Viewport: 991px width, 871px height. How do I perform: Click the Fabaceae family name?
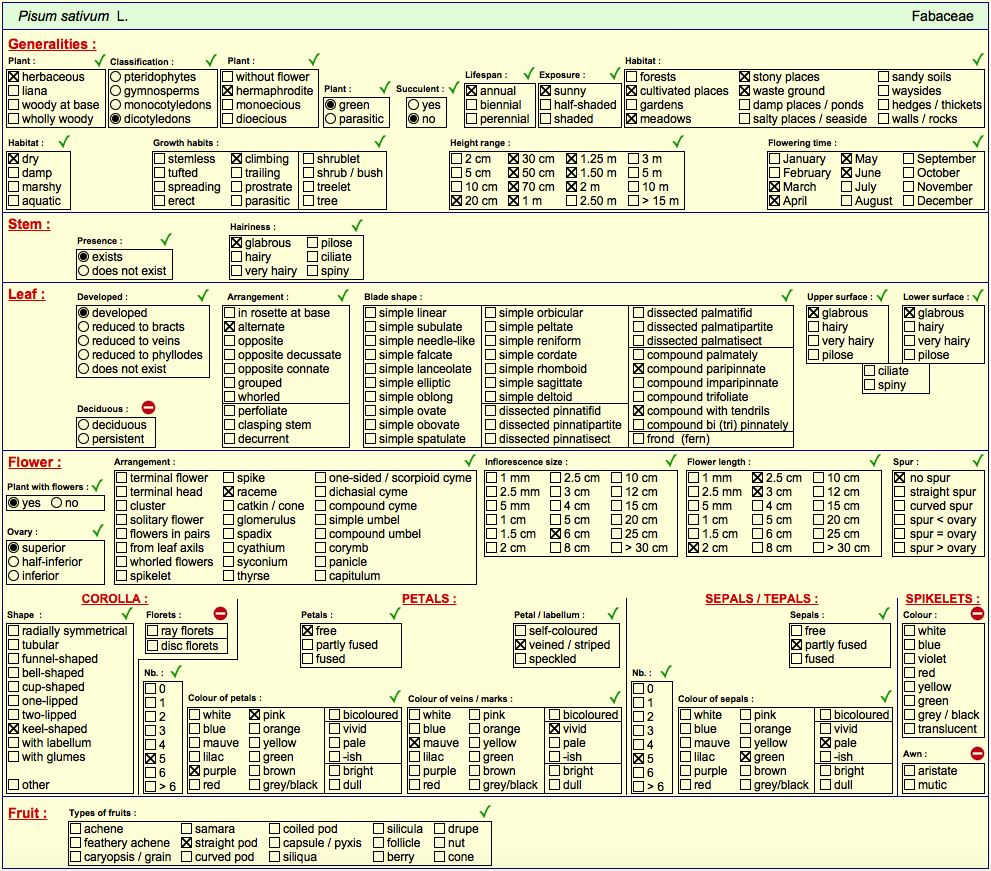942,16
